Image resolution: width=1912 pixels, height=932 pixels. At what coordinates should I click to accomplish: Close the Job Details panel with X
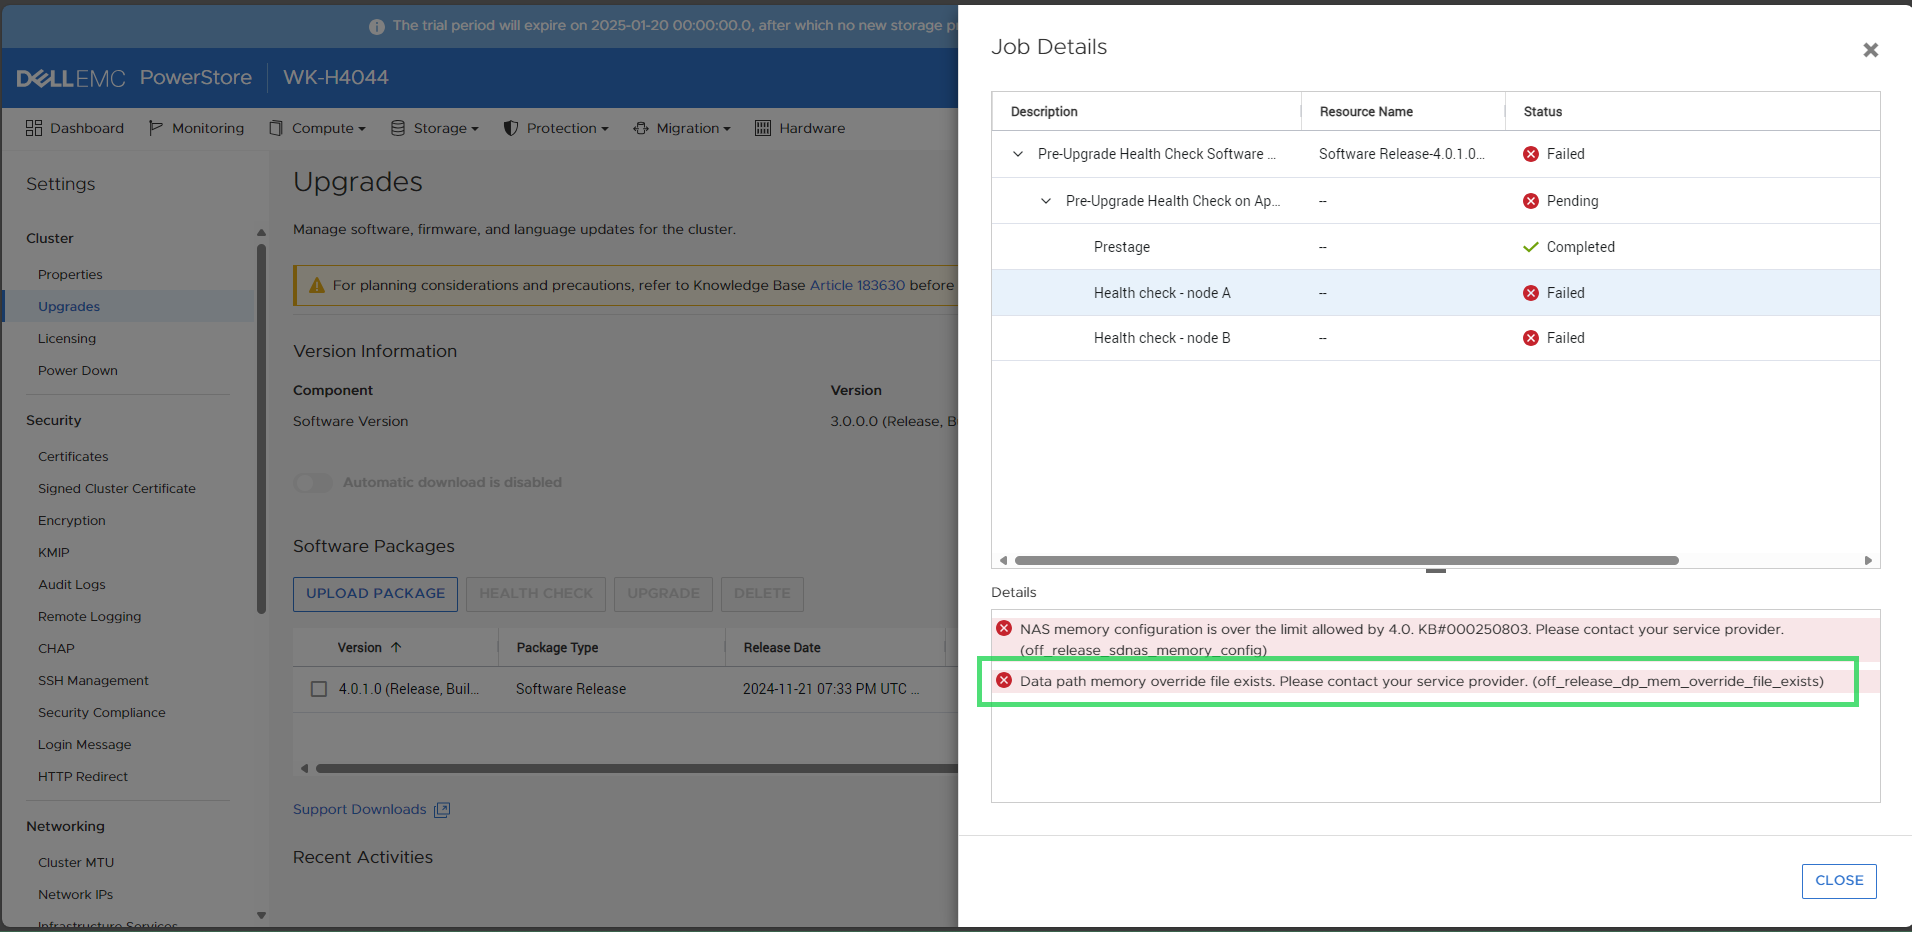[x=1870, y=50]
